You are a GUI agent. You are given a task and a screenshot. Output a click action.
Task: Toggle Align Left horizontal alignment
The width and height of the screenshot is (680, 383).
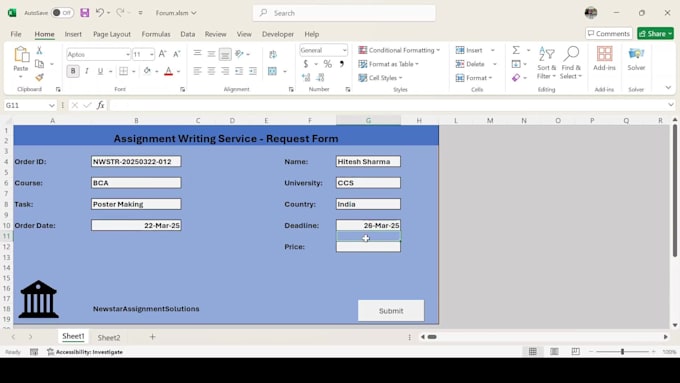click(x=197, y=71)
